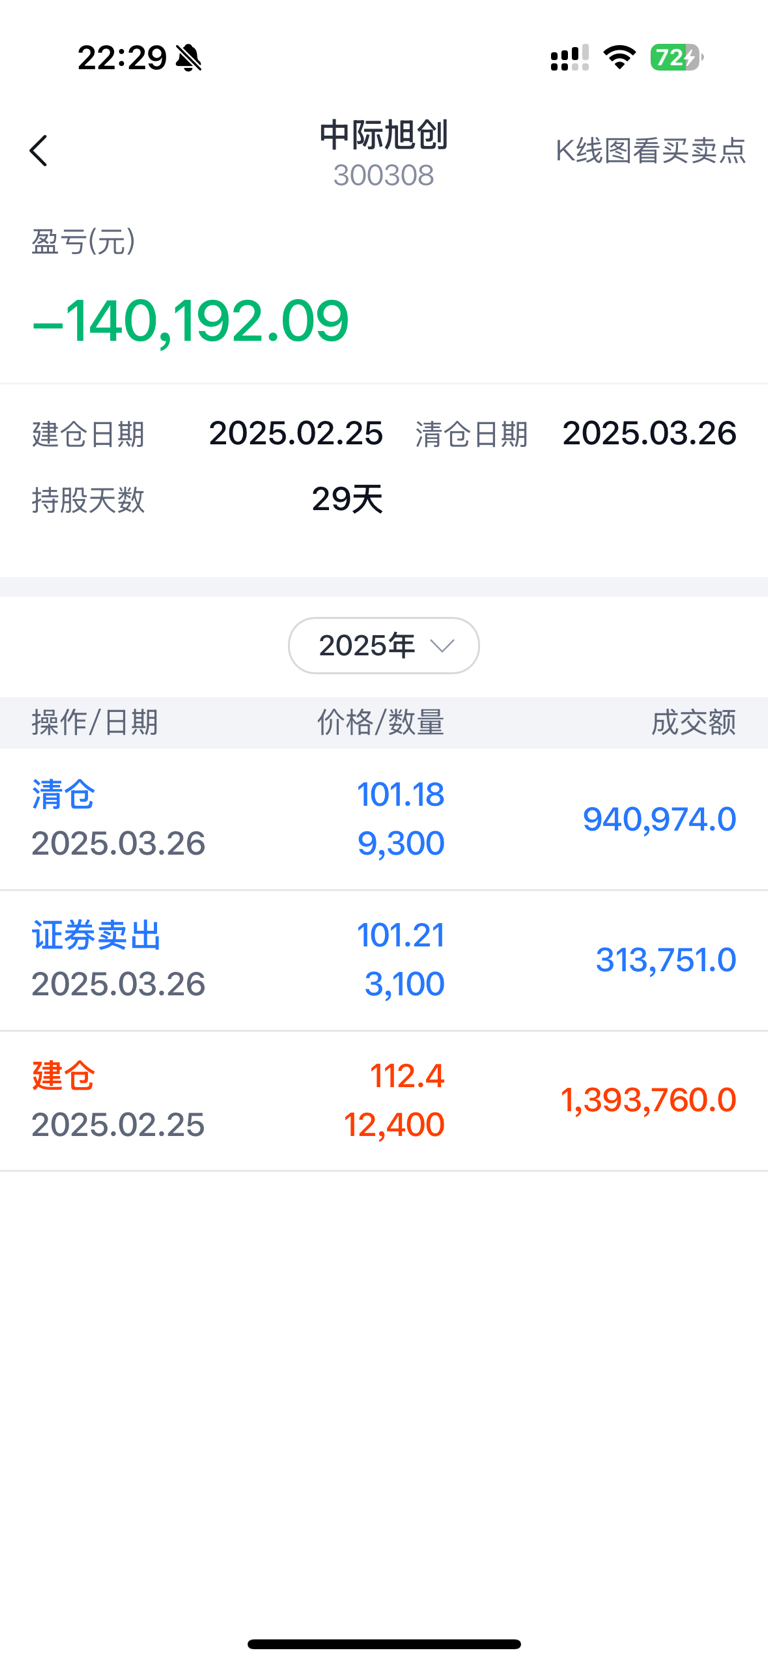The width and height of the screenshot is (769, 1665).
Task: Tap the back arrow icon
Action: point(39,151)
